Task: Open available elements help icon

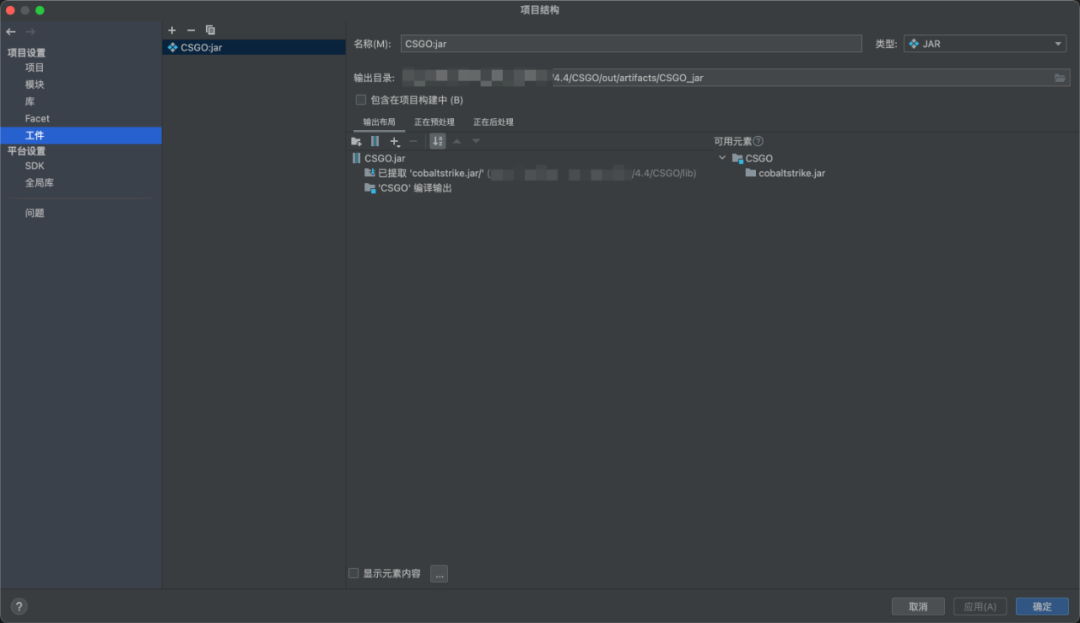Action: (x=758, y=141)
